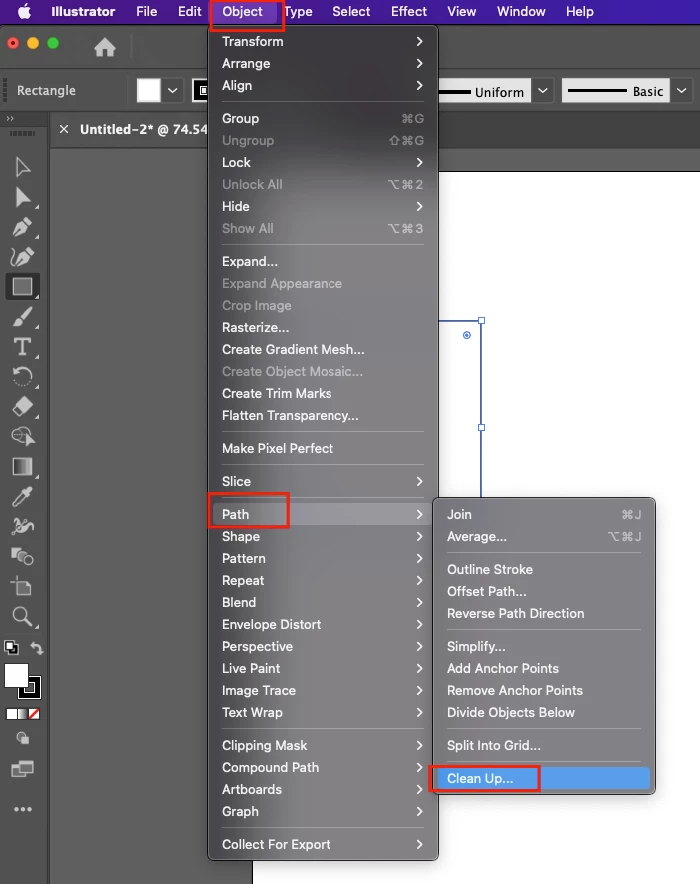700x884 pixels.
Task: Select the Artboard tool
Action: coord(22,586)
